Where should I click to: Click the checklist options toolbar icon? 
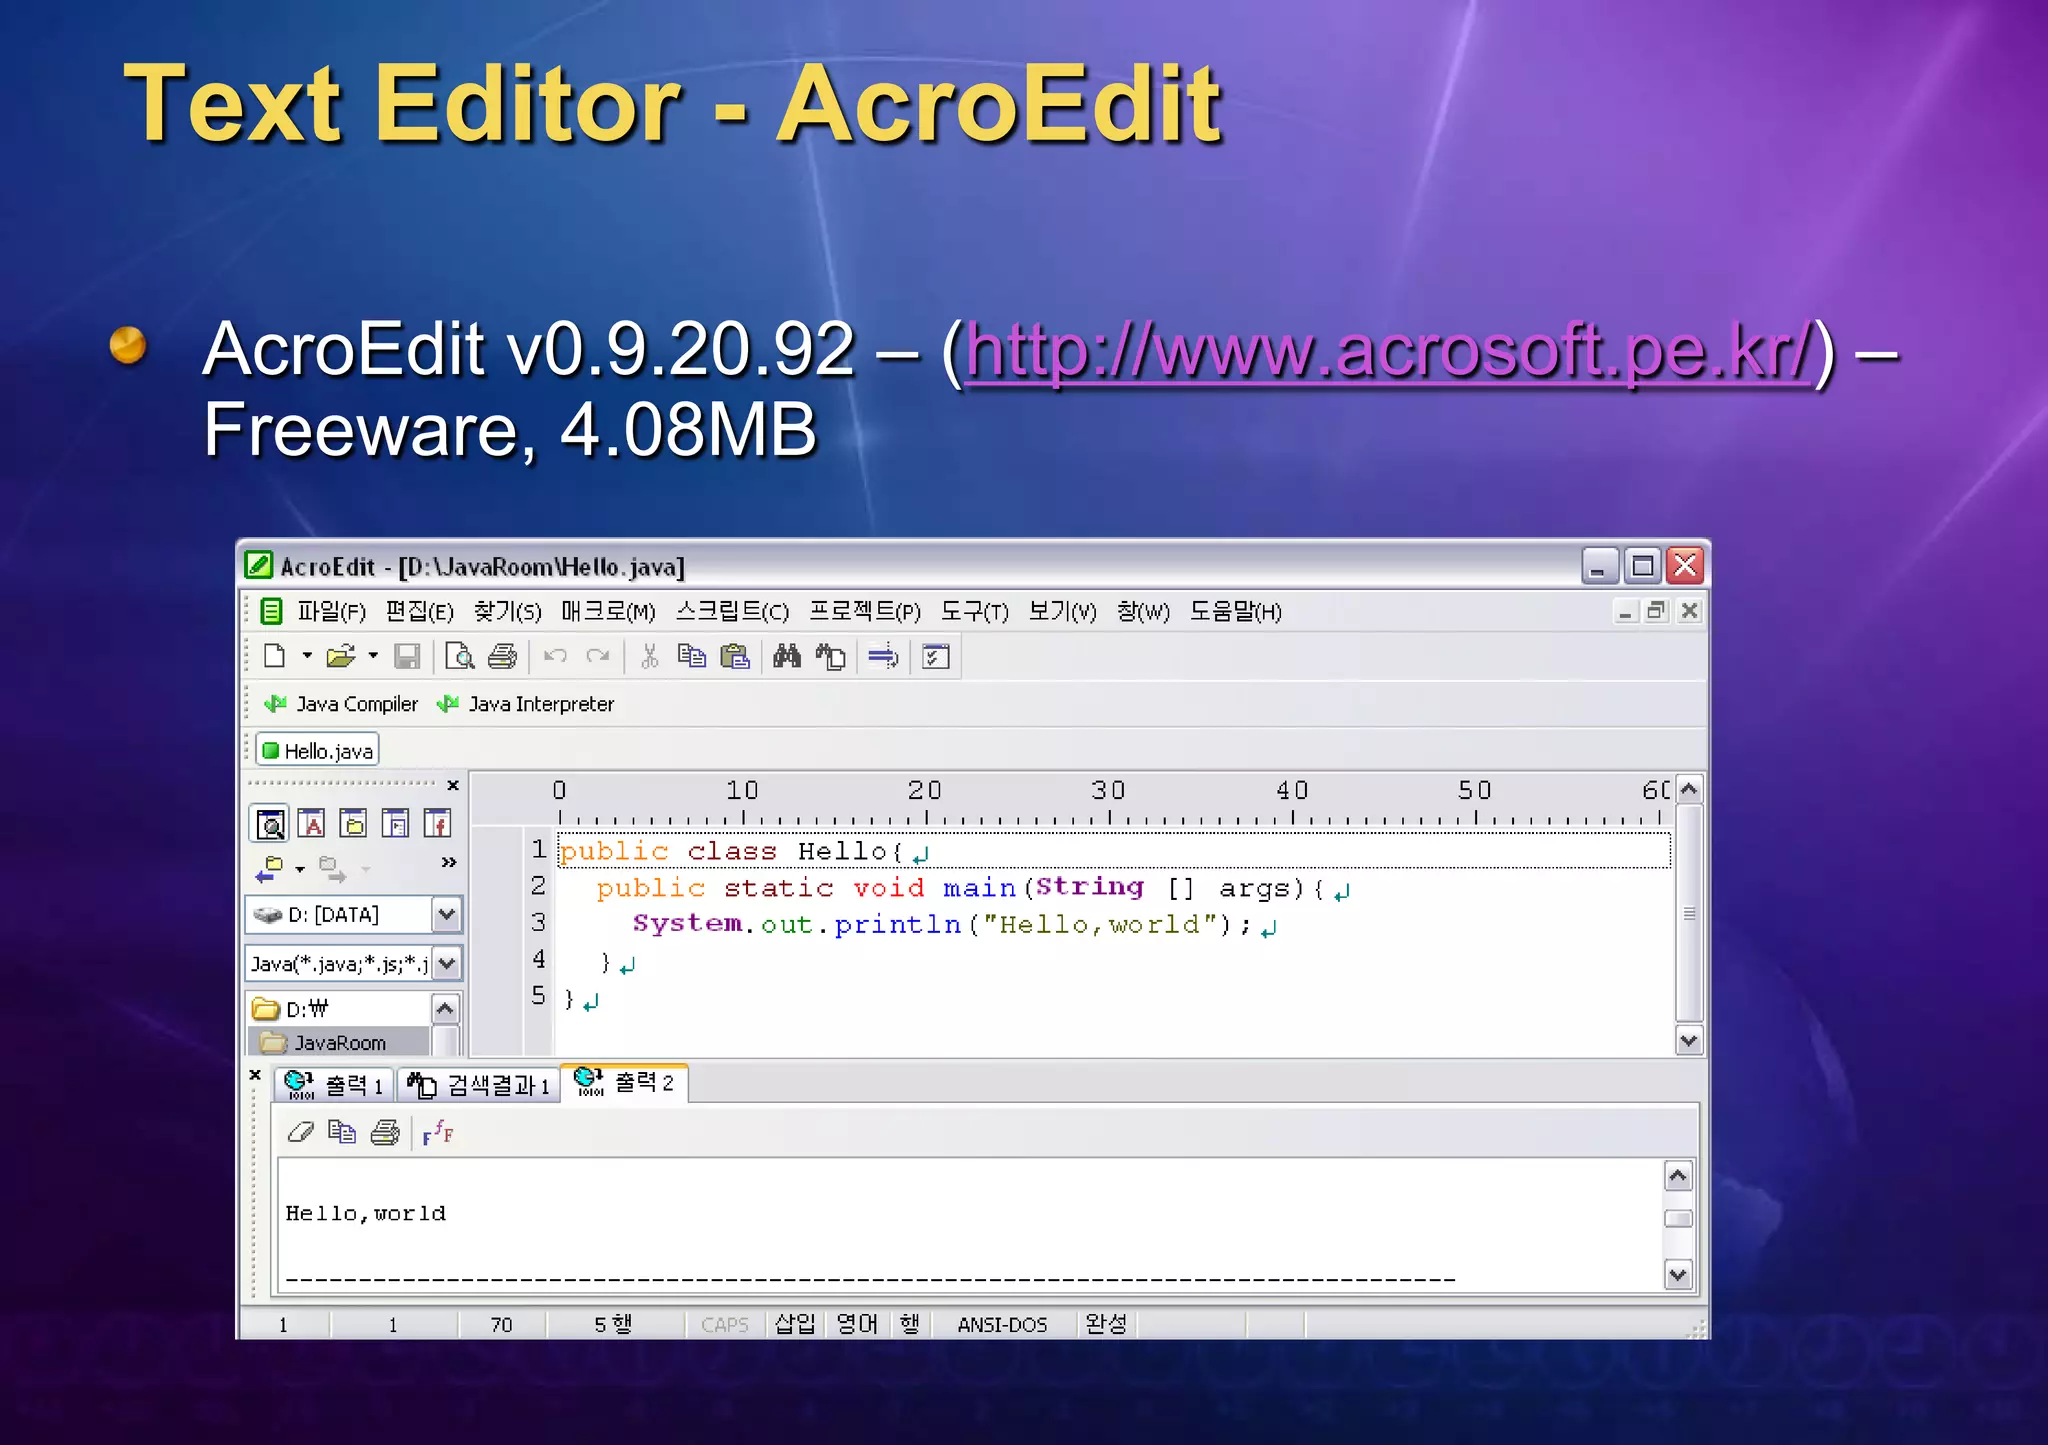point(936,656)
